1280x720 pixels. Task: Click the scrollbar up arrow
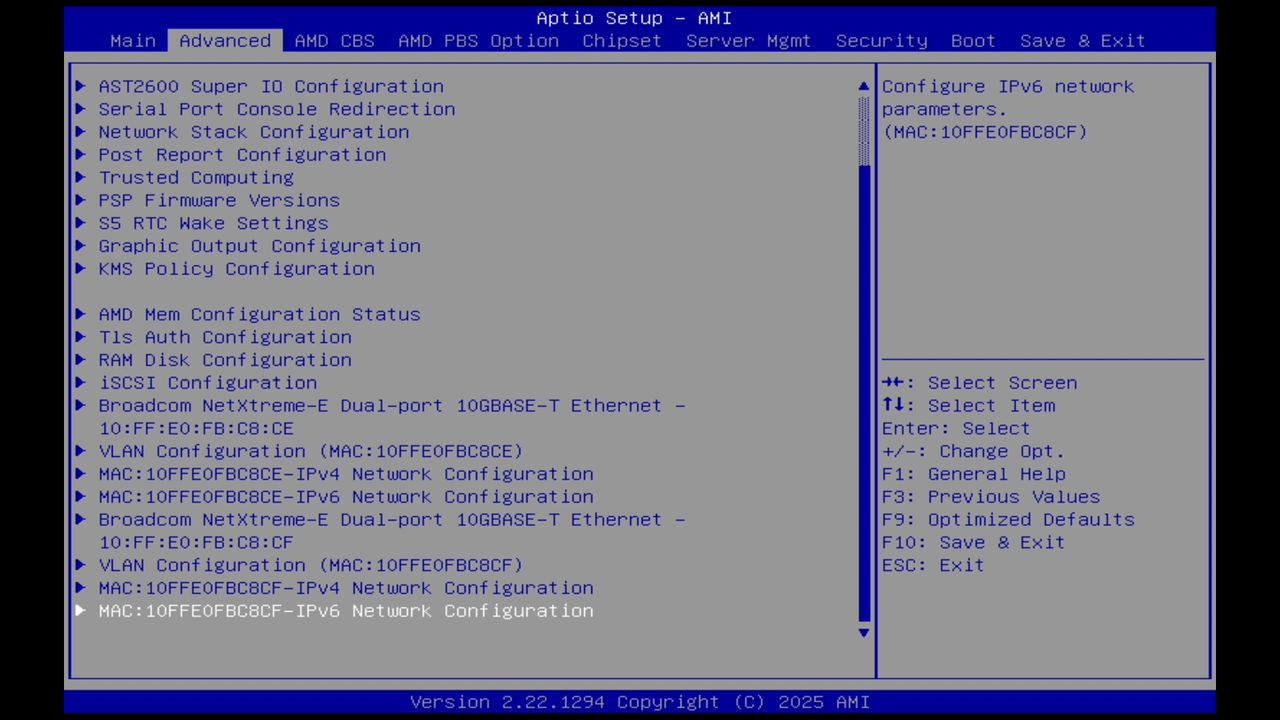(862, 86)
